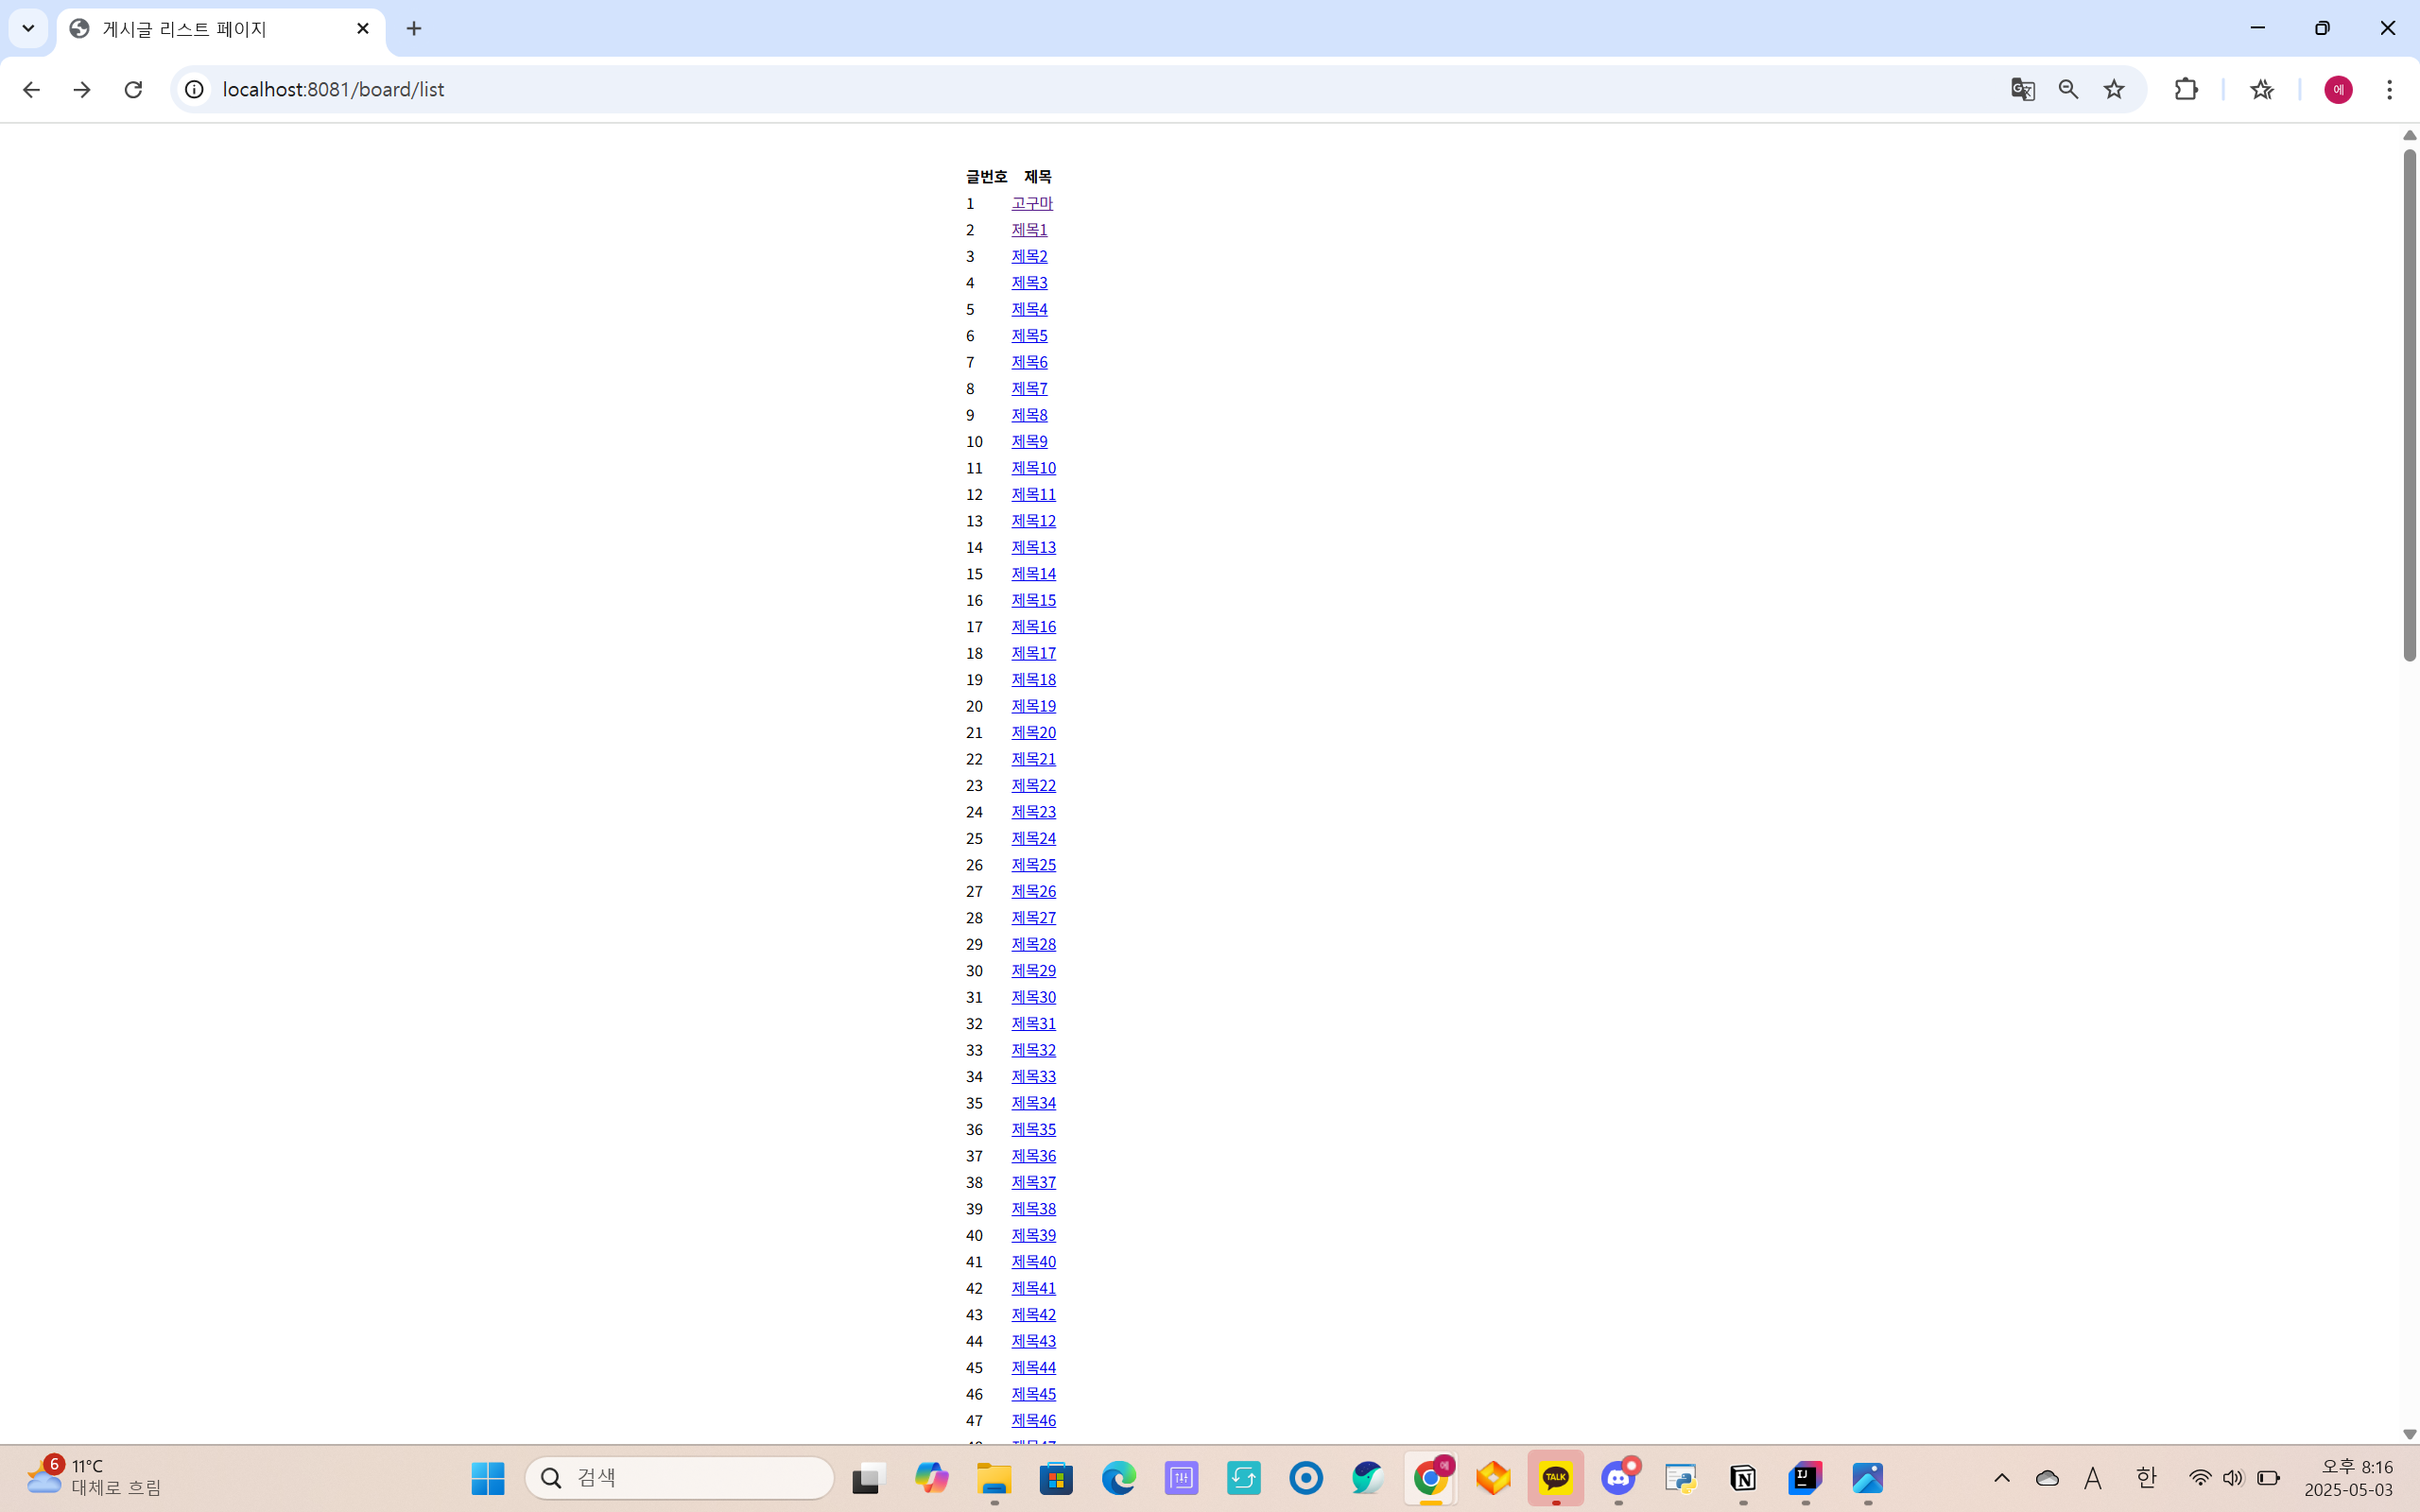This screenshot has height=1512, width=2420.
Task: Open KakaoTalk from the taskbar
Action: pyautogui.click(x=1555, y=1478)
